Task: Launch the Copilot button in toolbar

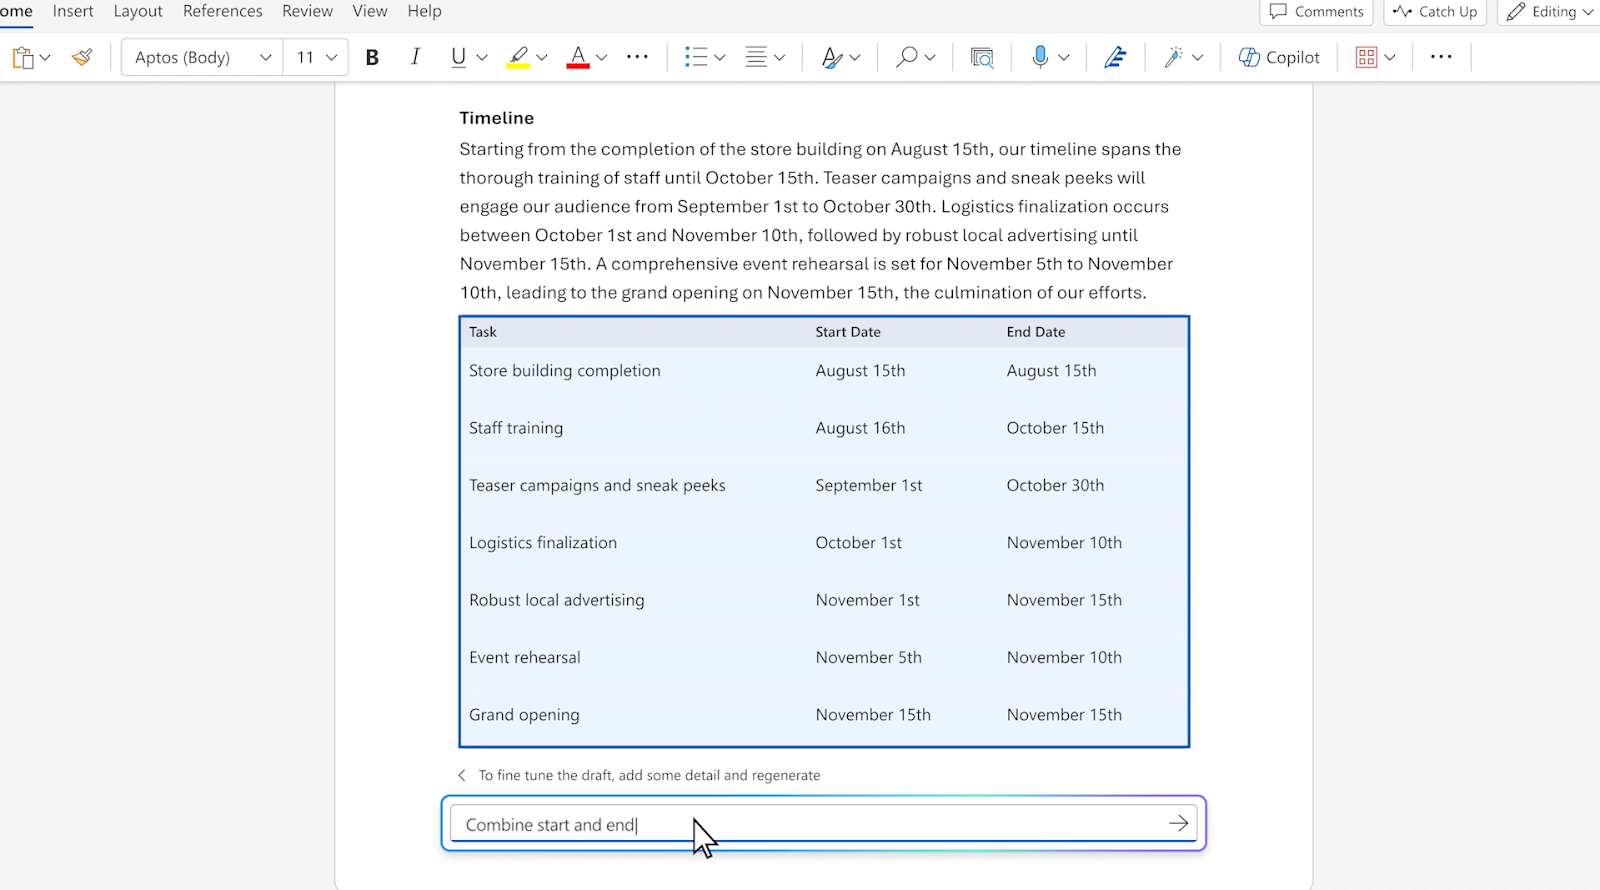Action: coord(1279,58)
